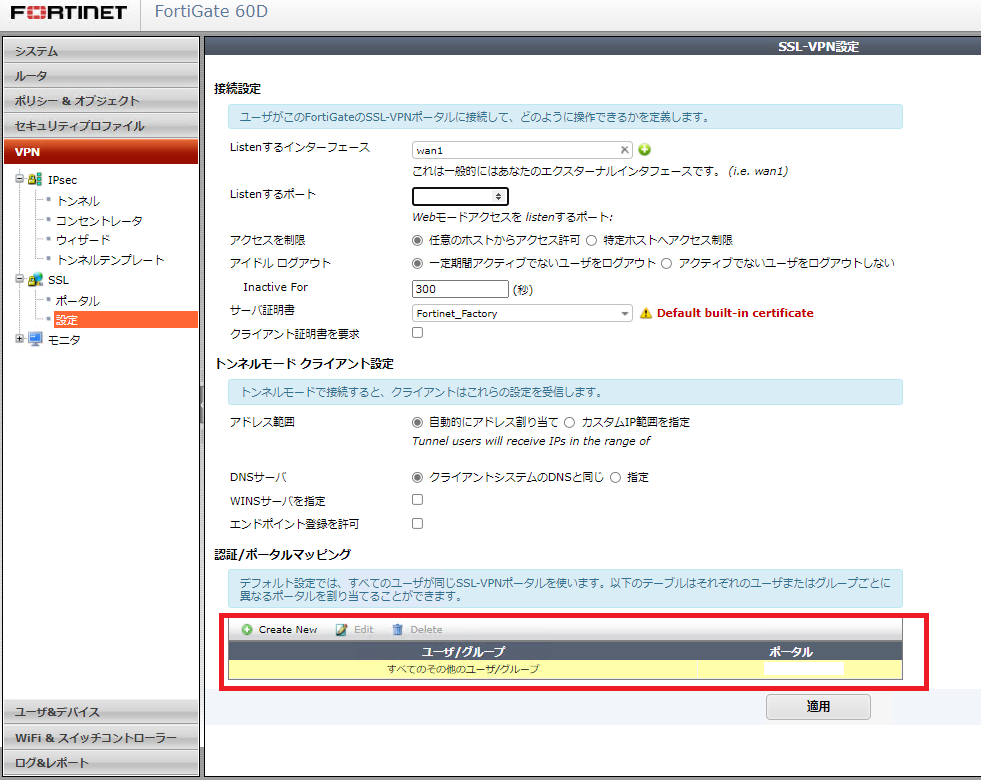
Task: Click the Fortinet logo
Action: tap(69, 13)
